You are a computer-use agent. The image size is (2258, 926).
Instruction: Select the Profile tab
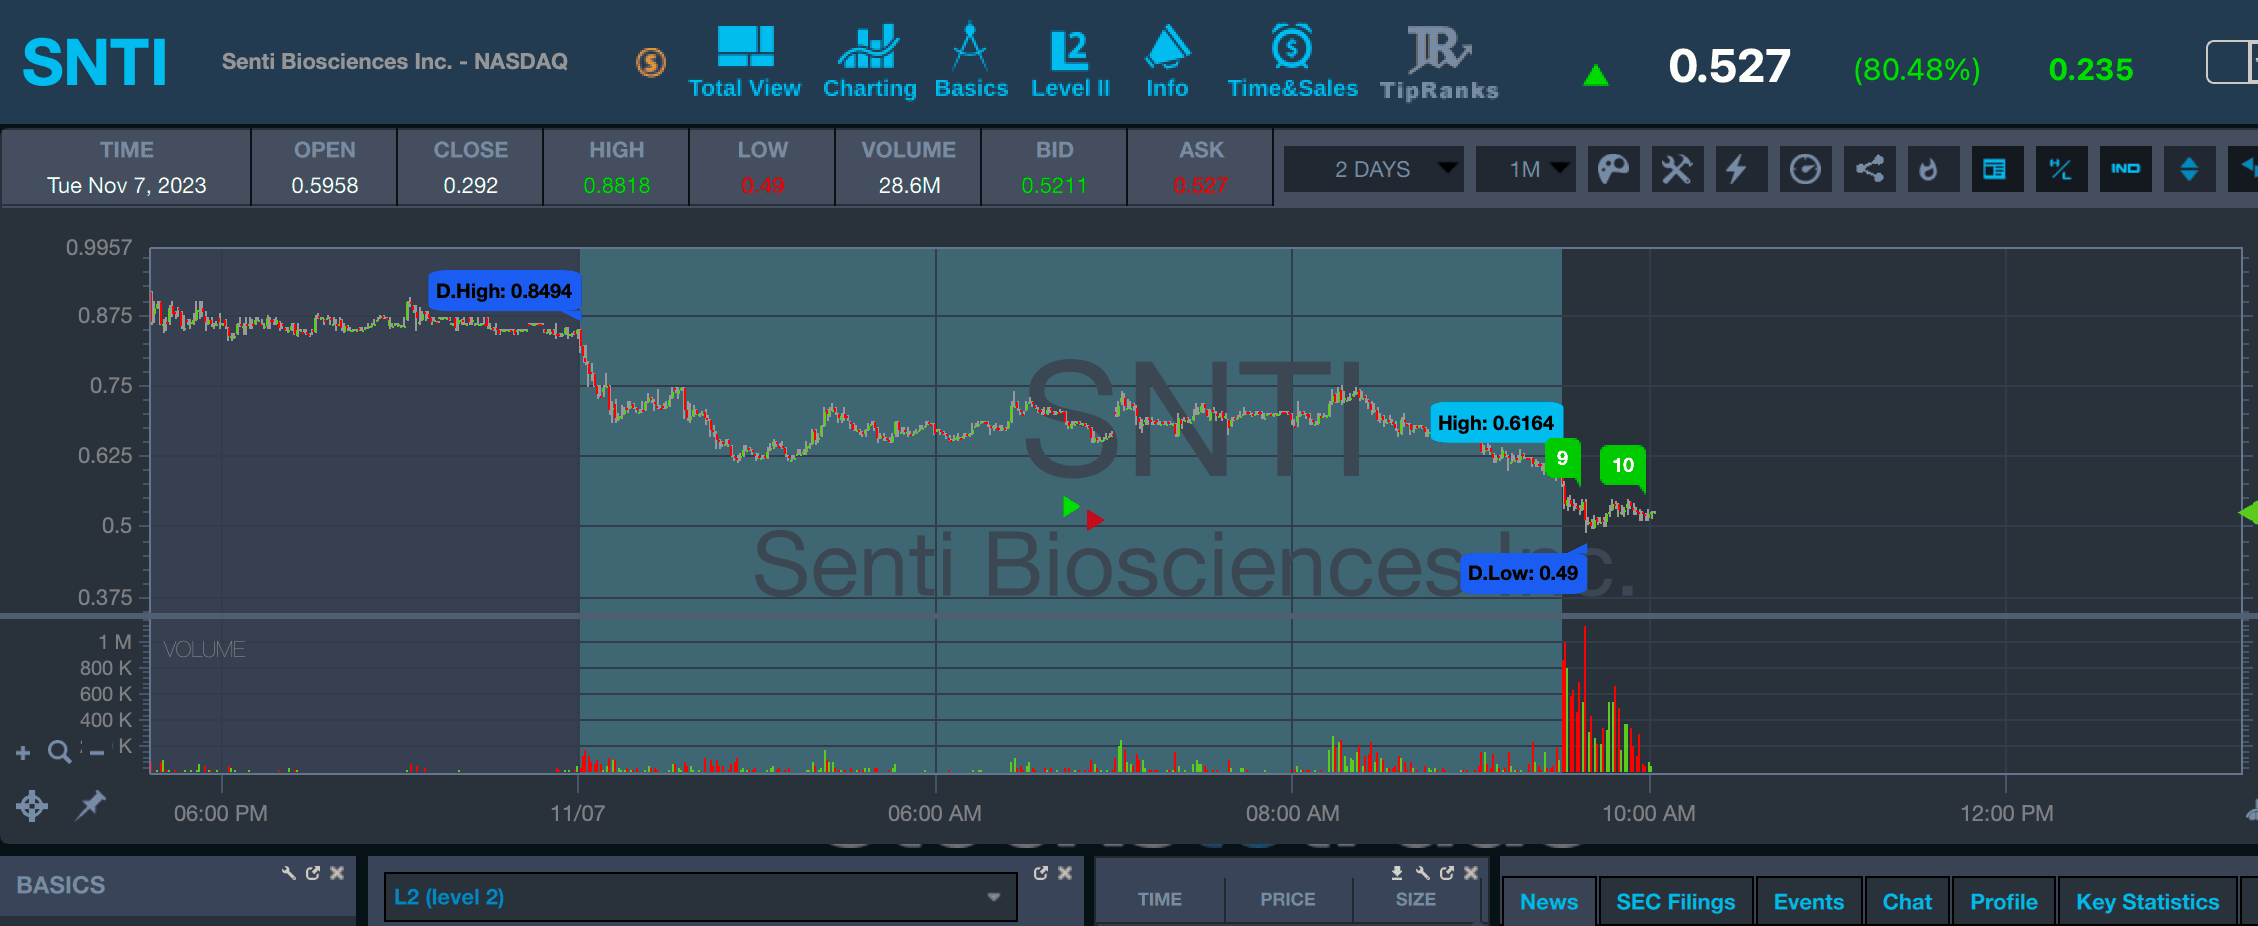(2004, 901)
